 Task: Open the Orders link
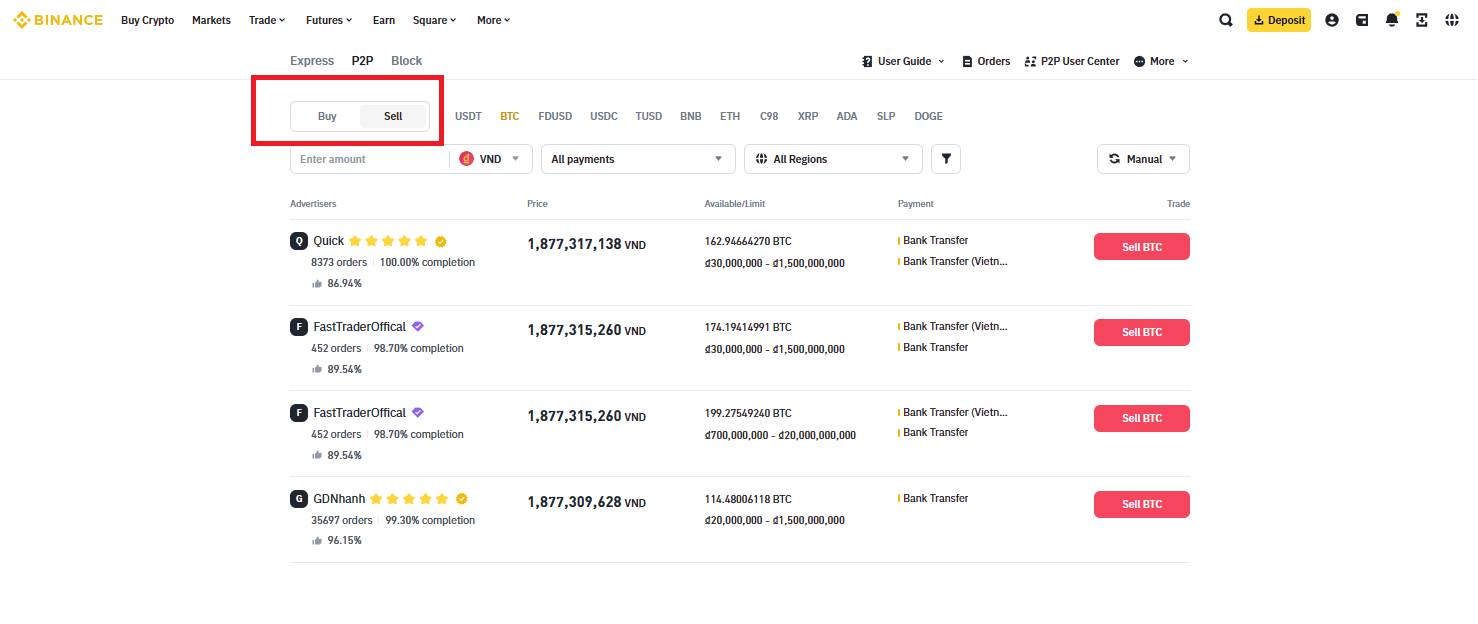click(986, 61)
